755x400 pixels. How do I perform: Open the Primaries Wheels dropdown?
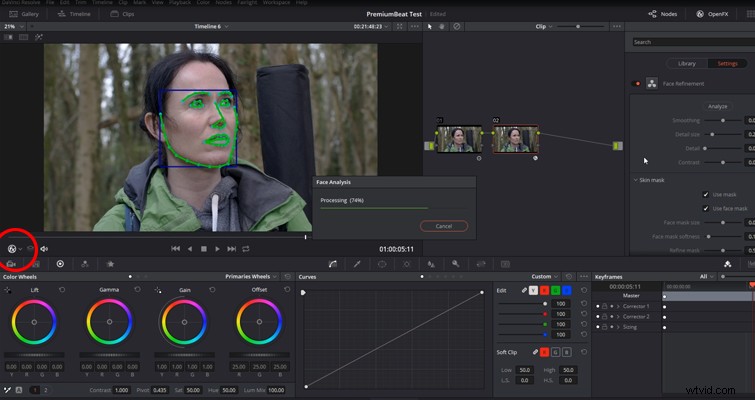(x=251, y=277)
